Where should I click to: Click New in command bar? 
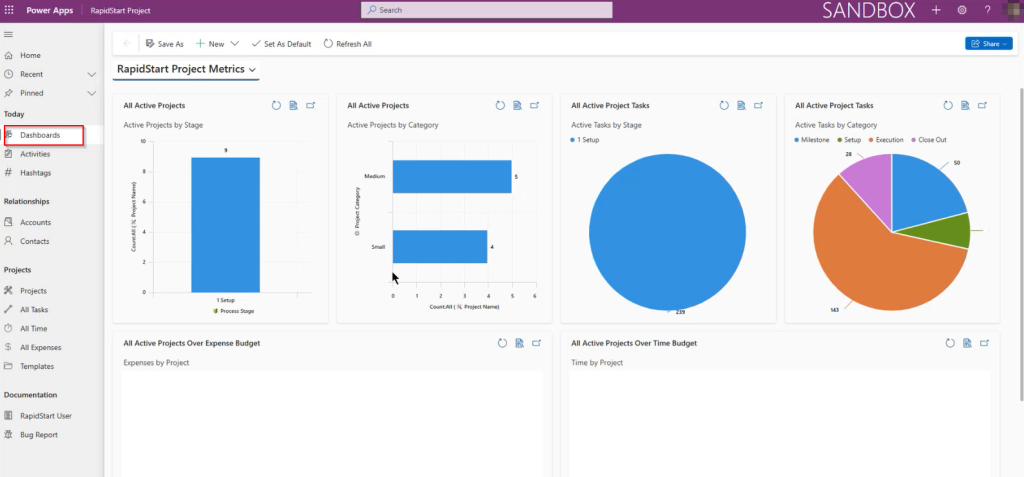click(210, 44)
